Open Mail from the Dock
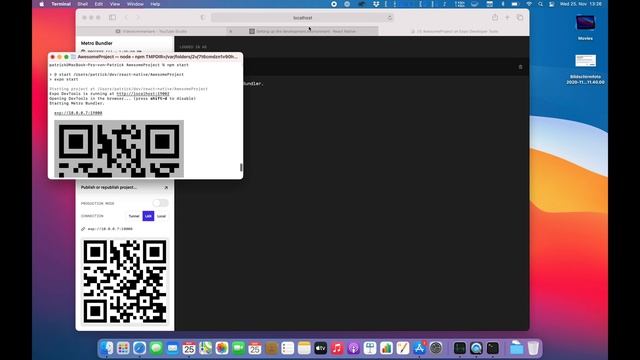640x360 pixels. click(172, 348)
